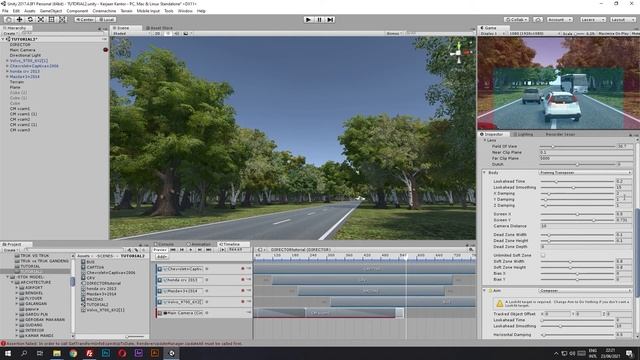Expand Volvo_9700 object in Hierarchy
This screenshot has width=640, height=360.
click(x=7, y=60)
